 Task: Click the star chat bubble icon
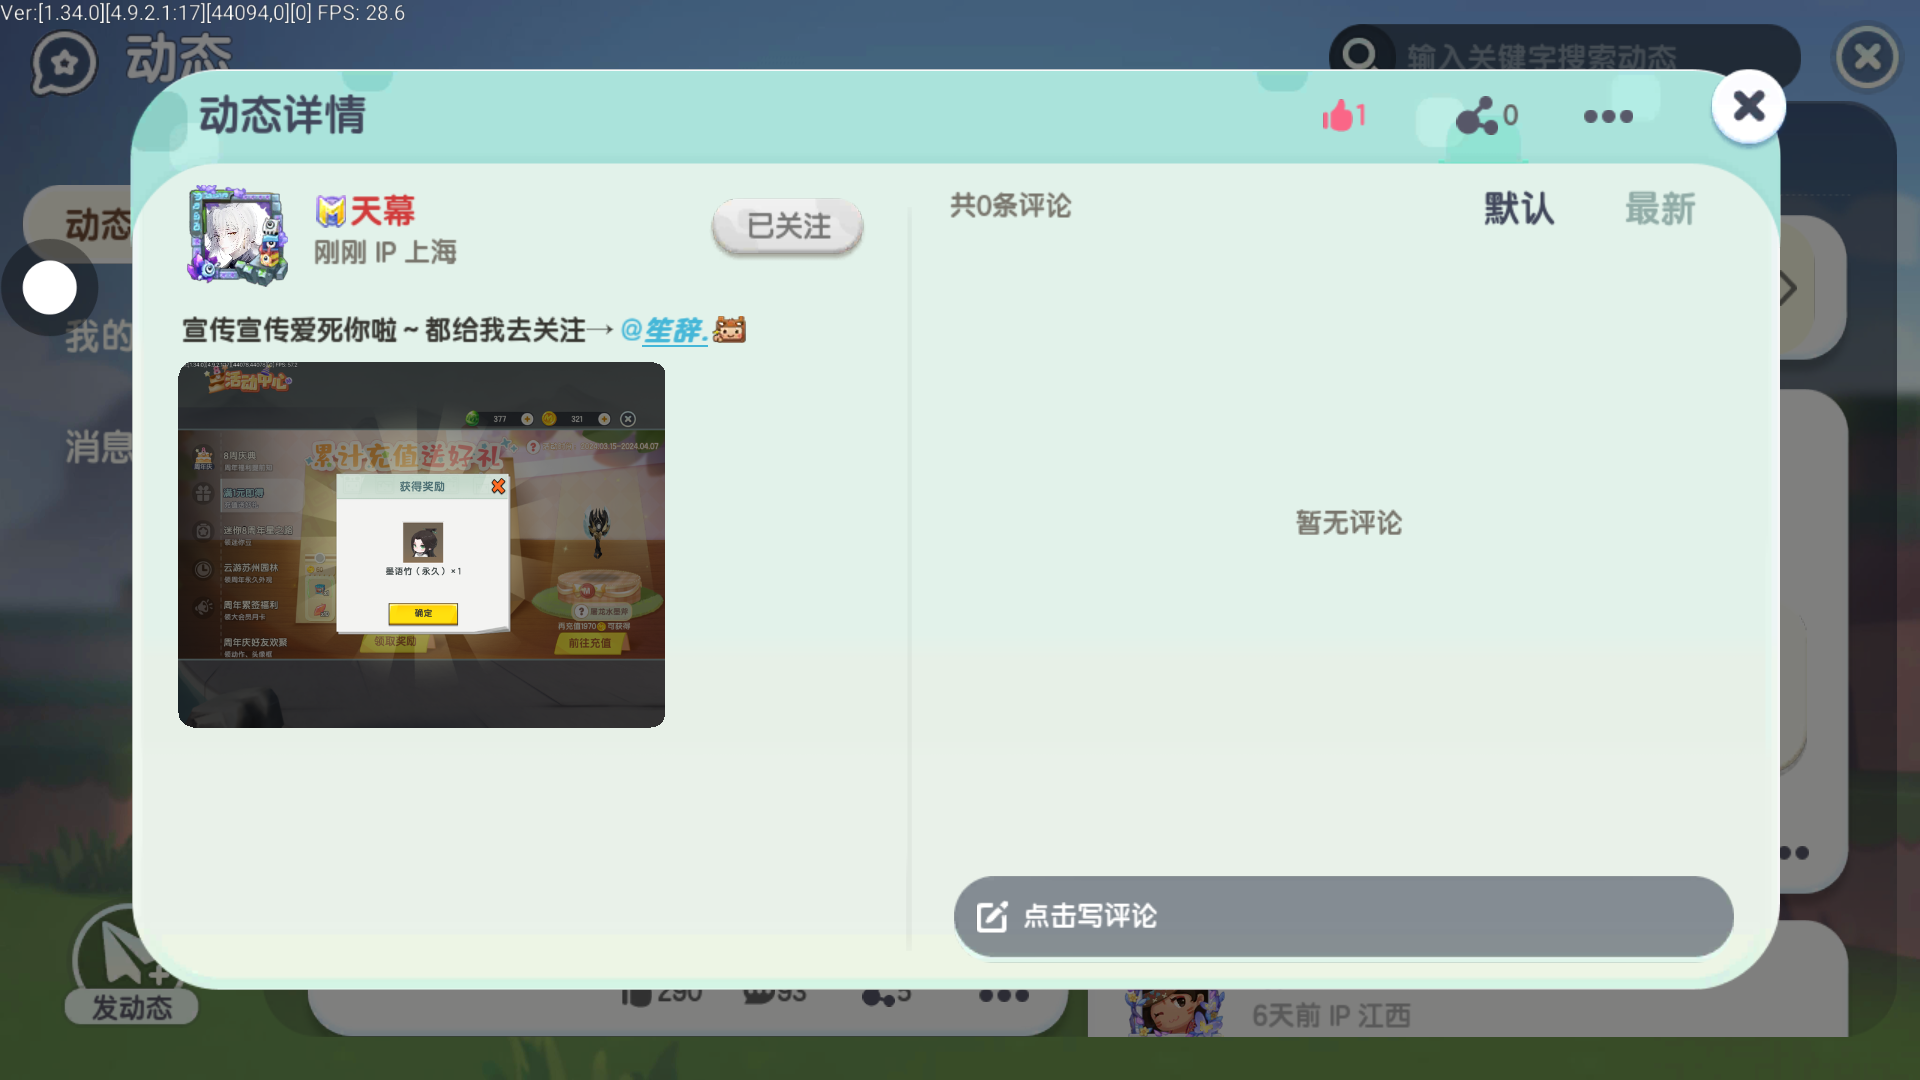point(64,63)
